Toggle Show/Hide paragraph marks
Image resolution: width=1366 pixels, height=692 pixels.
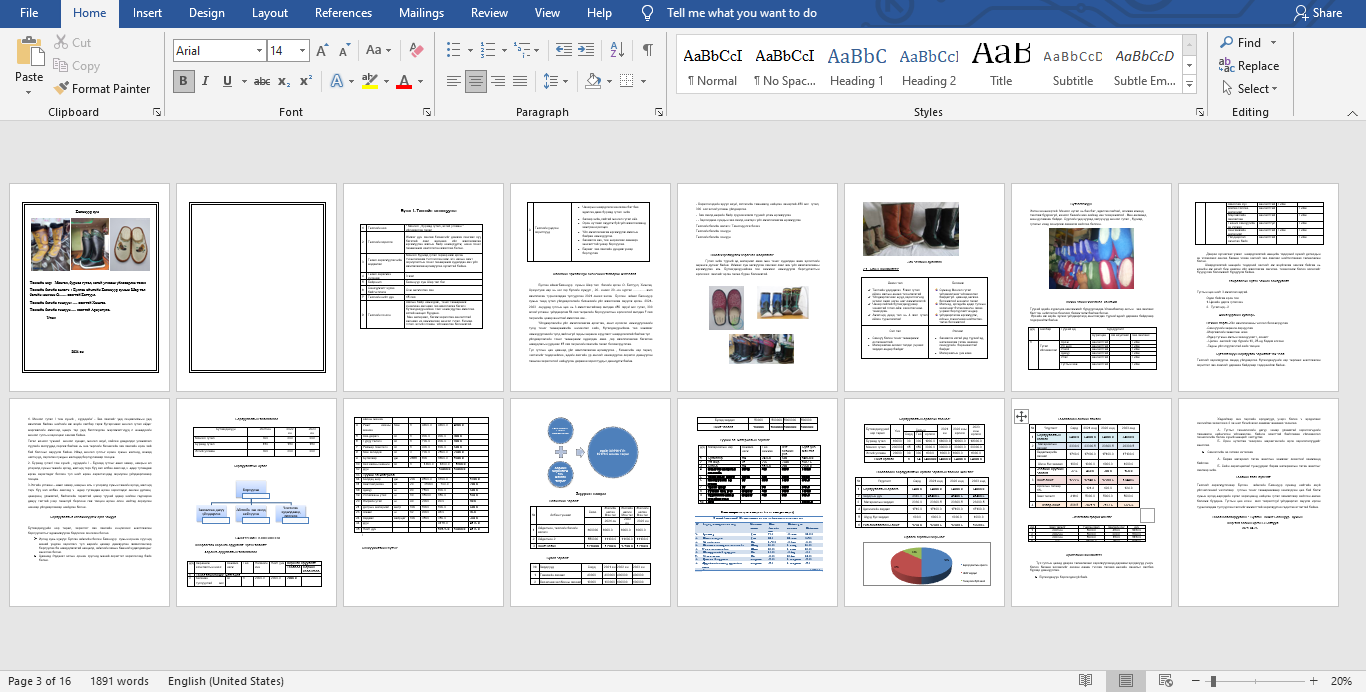tap(648, 50)
